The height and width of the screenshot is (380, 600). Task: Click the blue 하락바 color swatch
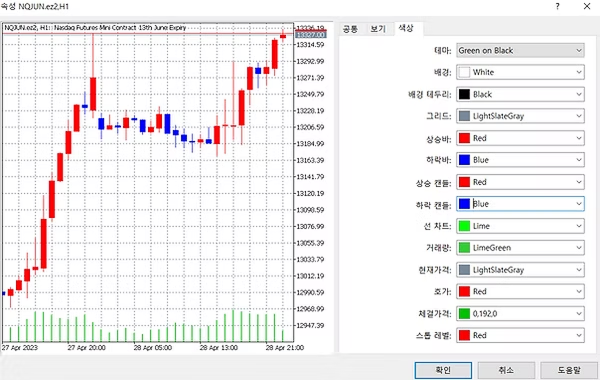pyautogui.click(x=464, y=160)
